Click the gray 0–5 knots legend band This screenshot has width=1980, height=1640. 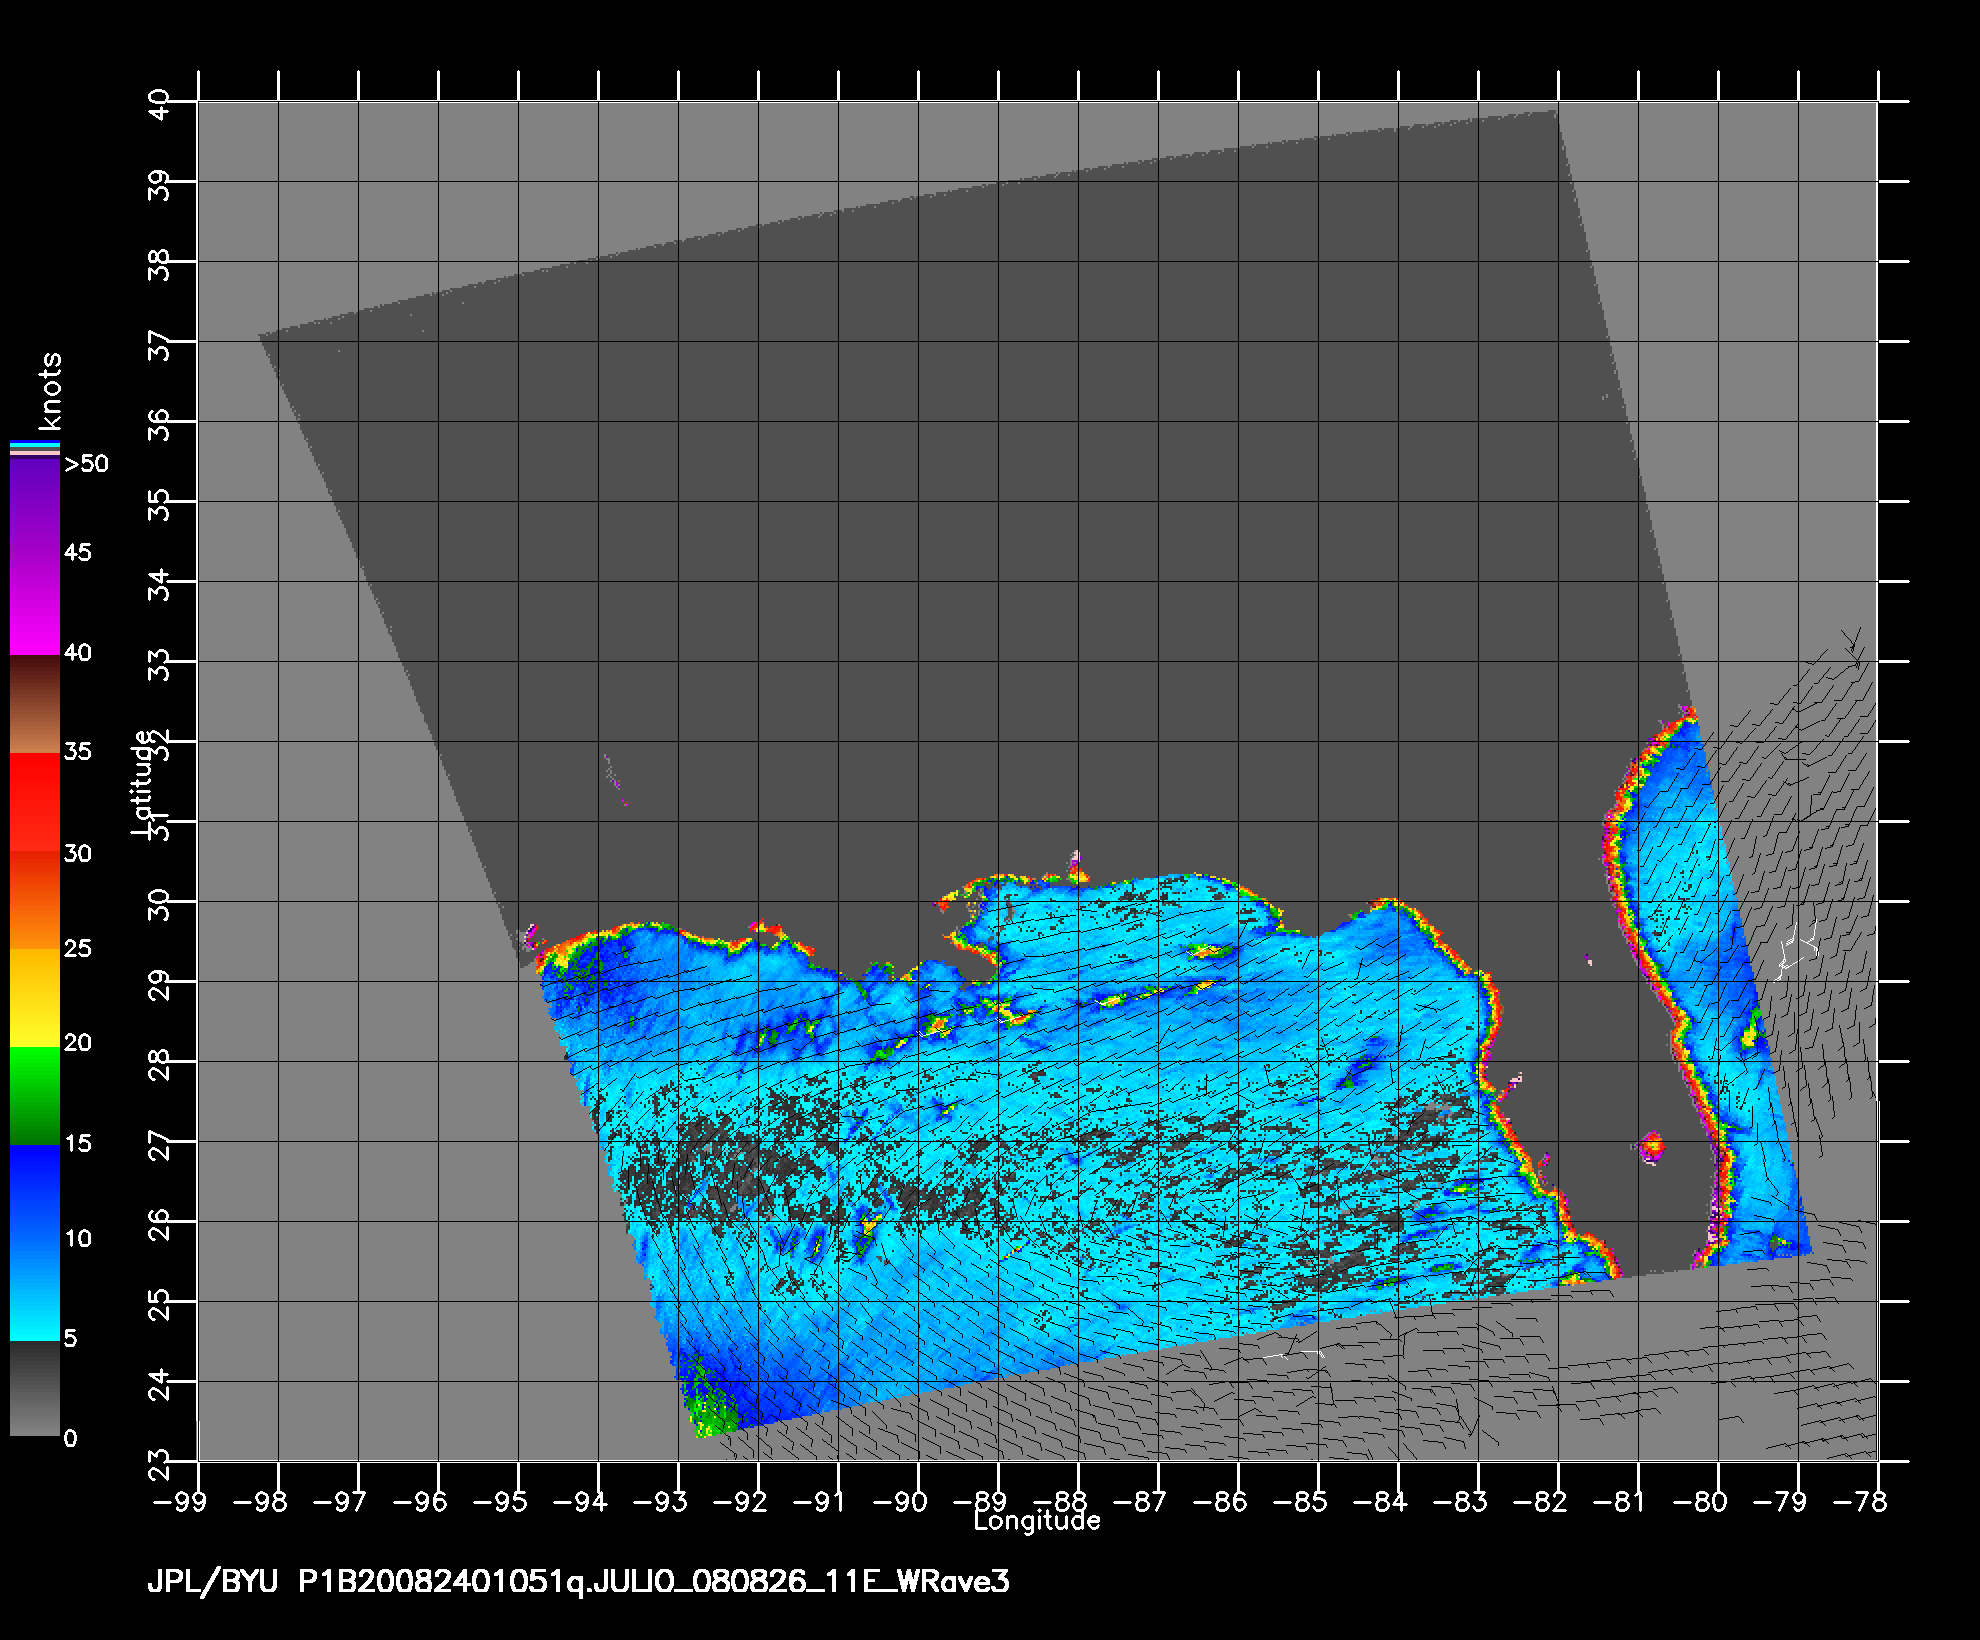click(x=35, y=1389)
